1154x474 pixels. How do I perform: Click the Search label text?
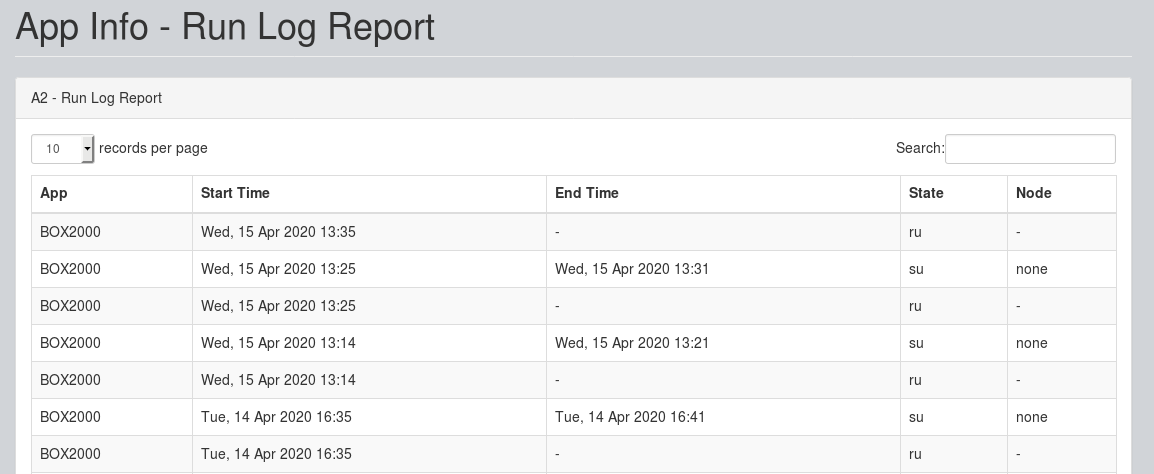[919, 148]
